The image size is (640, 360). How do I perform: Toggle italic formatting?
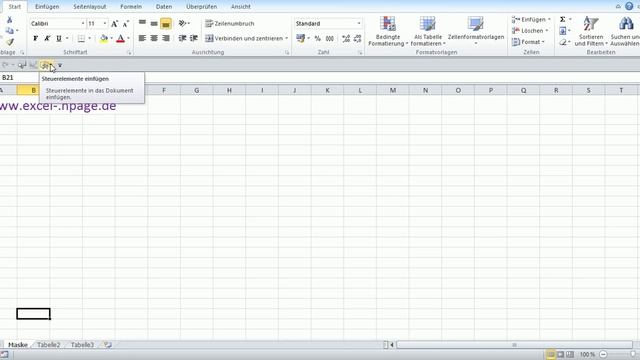click(47, 38)
